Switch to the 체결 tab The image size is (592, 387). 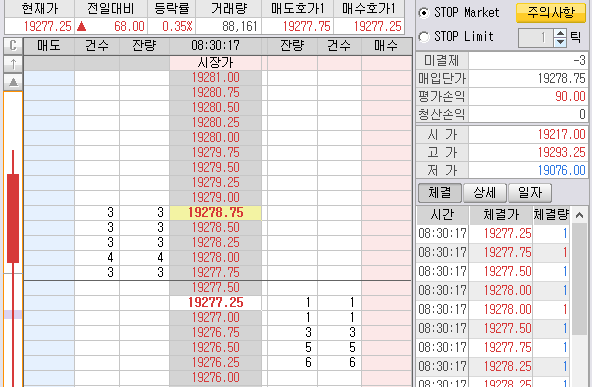[439, 193]
